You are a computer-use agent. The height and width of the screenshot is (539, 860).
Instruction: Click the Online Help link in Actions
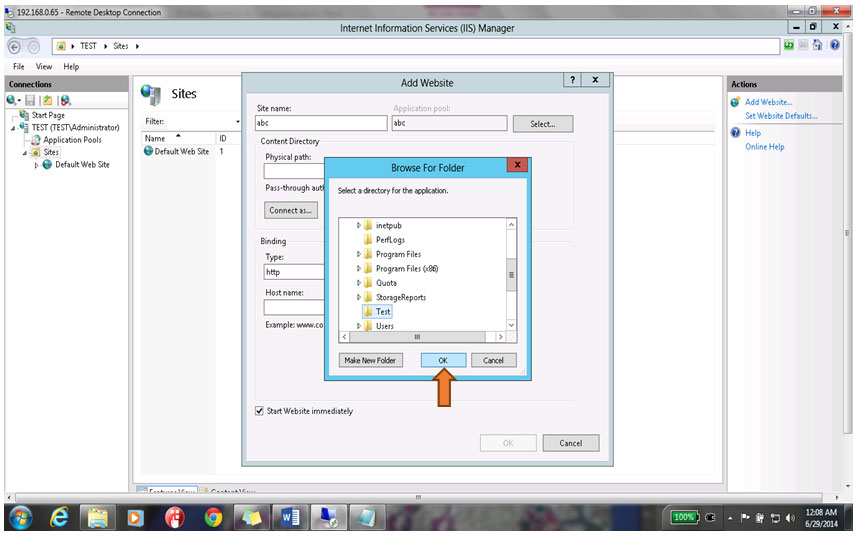[765, 146]
